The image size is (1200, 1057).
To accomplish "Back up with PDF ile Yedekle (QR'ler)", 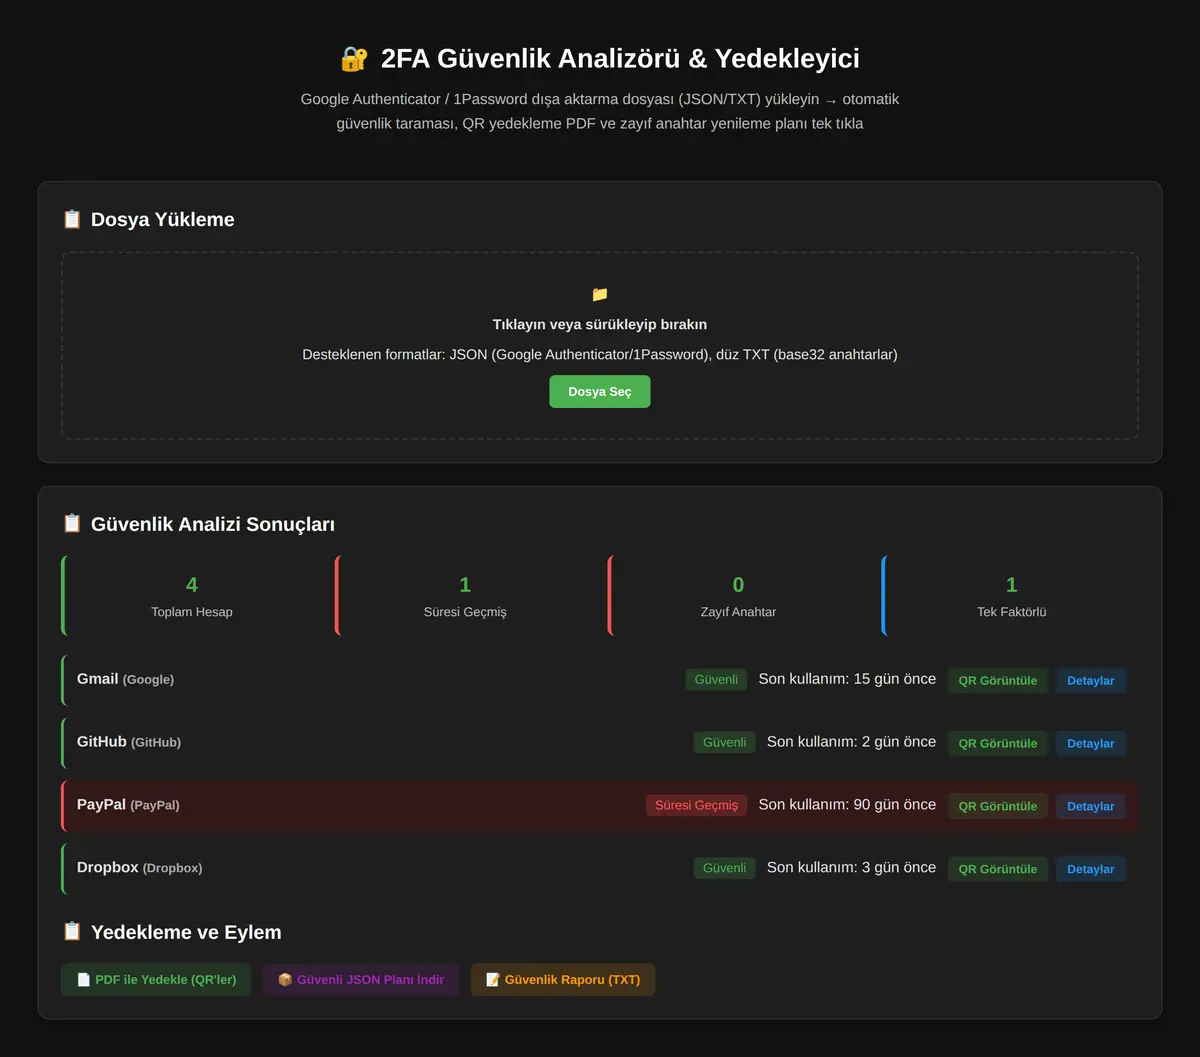I will coord(156,980).
